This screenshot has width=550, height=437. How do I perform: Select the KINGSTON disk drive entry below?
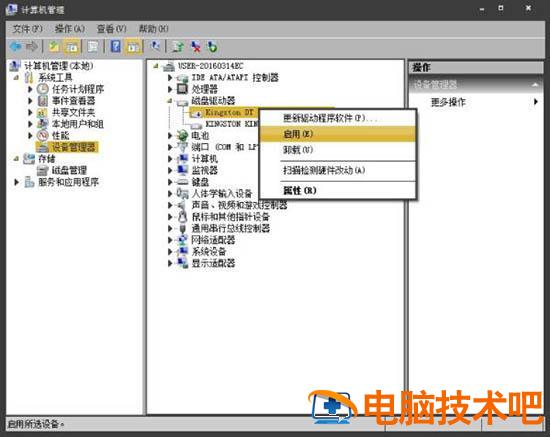pos(231,124)
